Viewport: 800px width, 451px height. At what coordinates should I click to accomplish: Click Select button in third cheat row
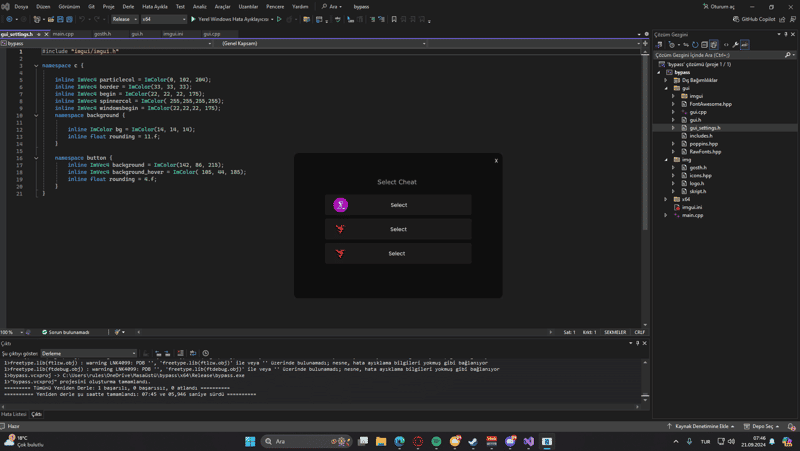pyautogui.click(x=398, y=254)
